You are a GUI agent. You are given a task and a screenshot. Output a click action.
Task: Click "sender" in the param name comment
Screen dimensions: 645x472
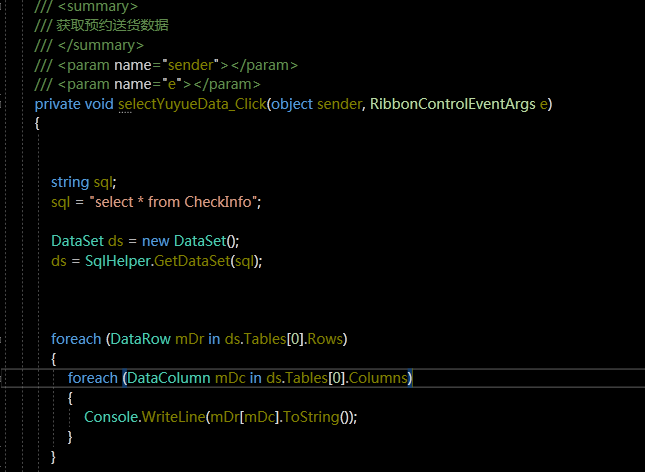pos(190,65)
